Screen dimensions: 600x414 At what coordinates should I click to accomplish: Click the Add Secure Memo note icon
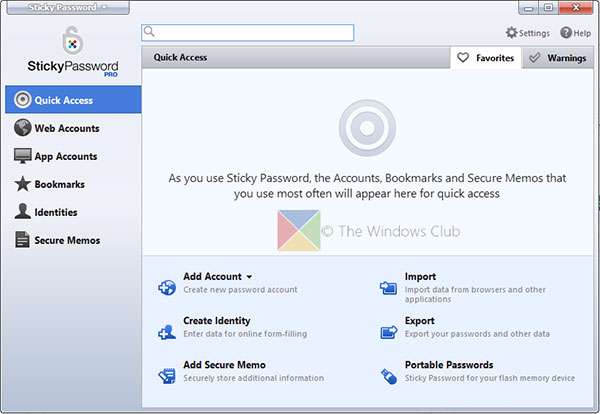[167, 376]
